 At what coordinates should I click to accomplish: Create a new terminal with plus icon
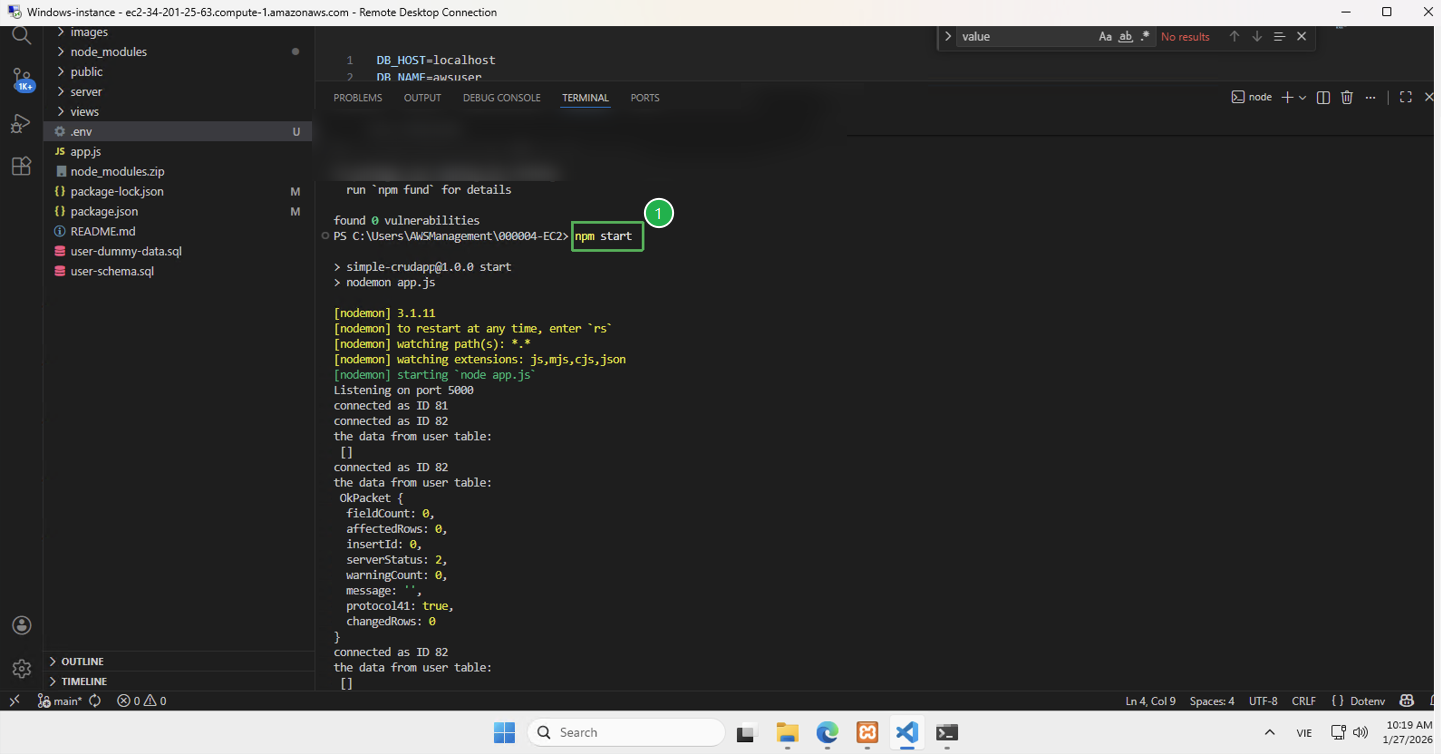[1286, 97]
